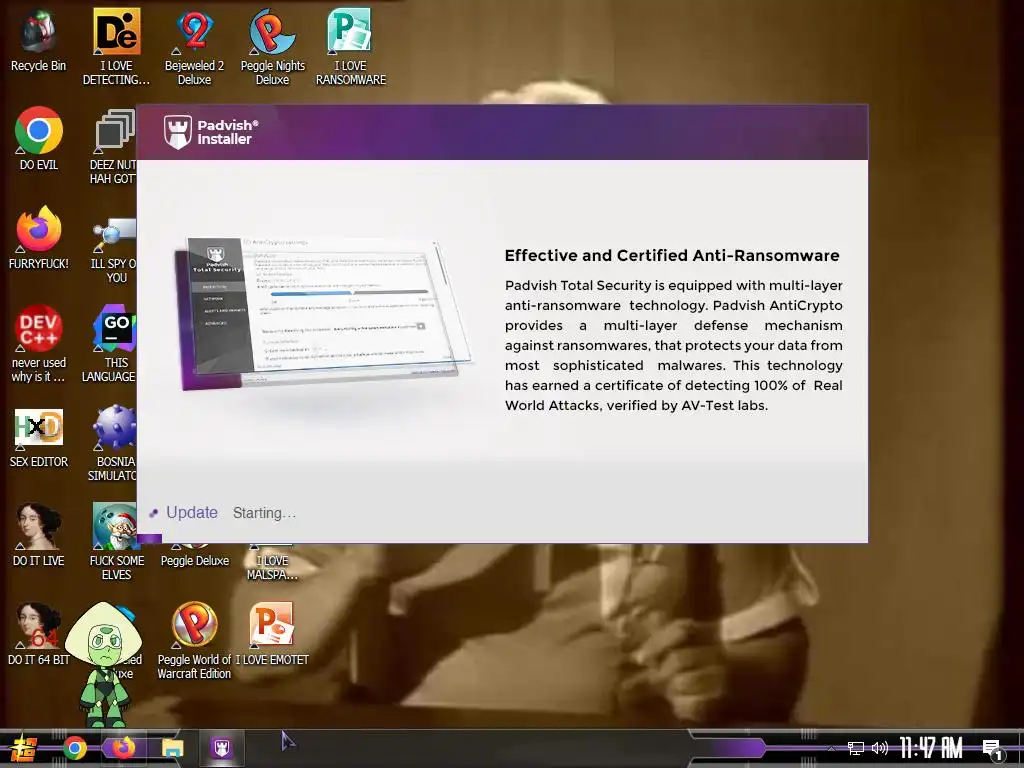Select the Peggle Deluxe desktop shortcut
Screen dimensions: 1024x768
point(195,555)
